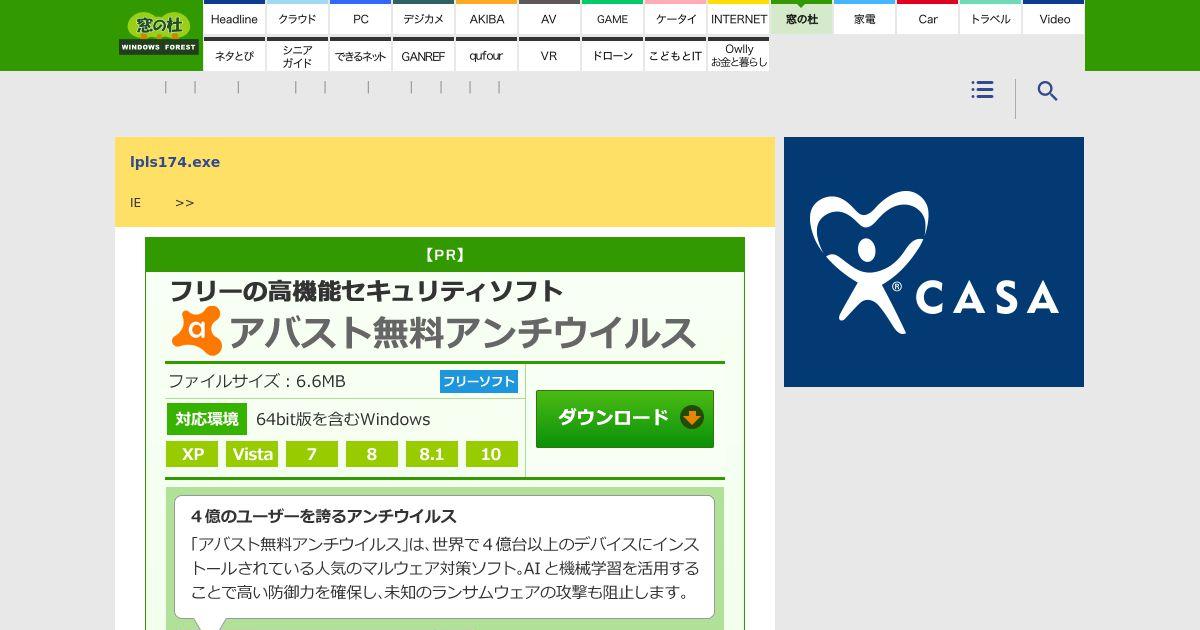
Task: Open the Video tab
Action: click(x=1054, y=17)
